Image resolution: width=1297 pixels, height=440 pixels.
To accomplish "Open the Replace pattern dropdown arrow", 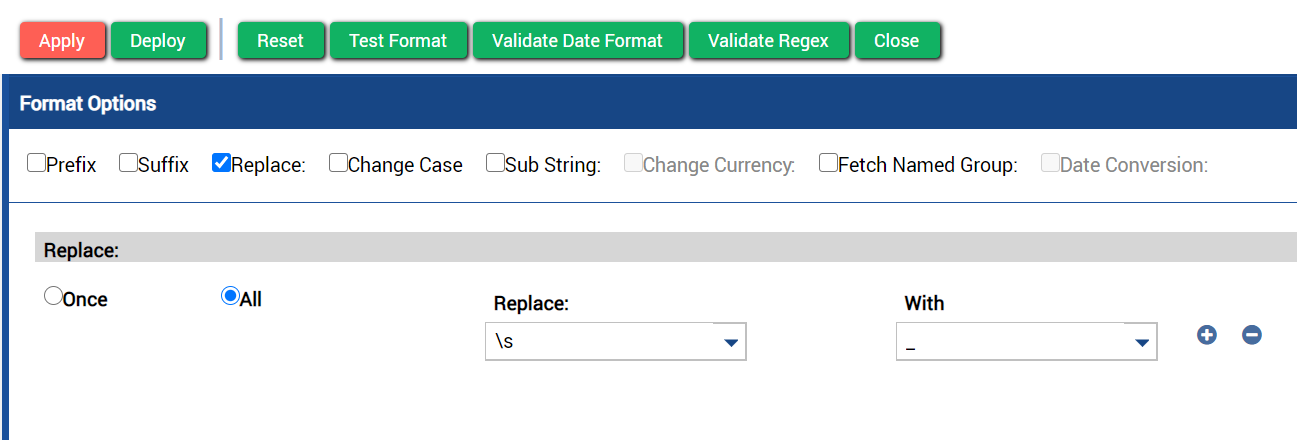I will click(731, 342).
